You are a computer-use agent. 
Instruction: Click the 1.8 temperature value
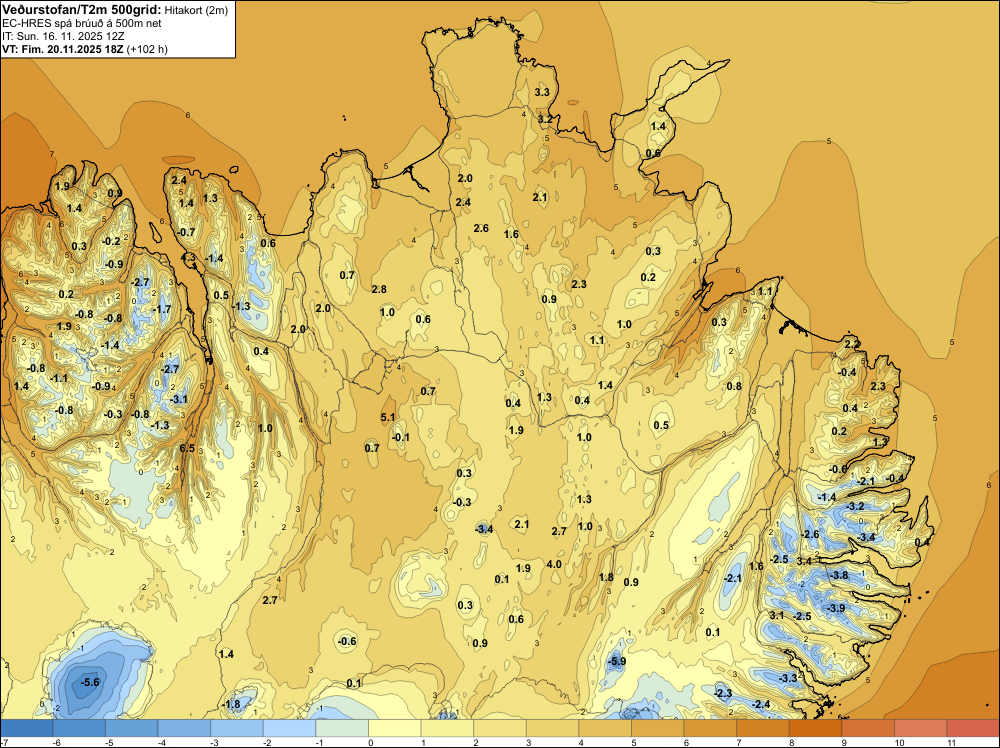tap(606, 577)
